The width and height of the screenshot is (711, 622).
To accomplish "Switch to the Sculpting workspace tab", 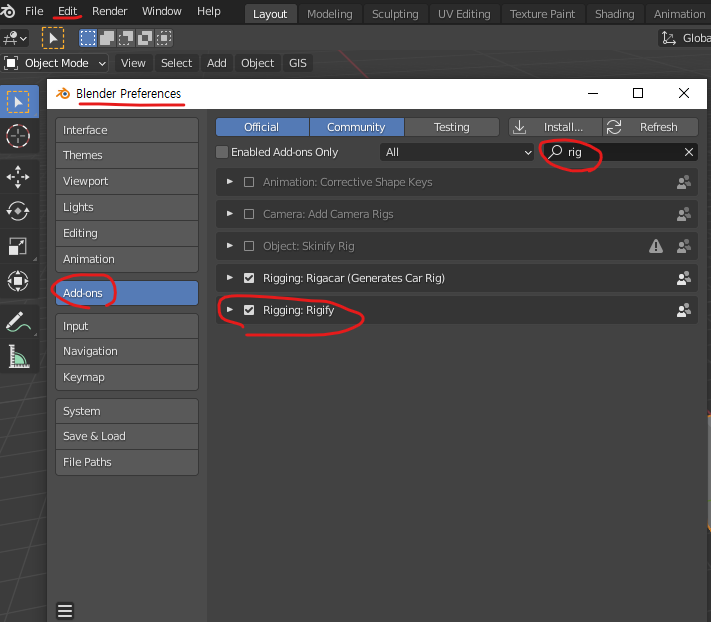I will (x=395, y=14).
